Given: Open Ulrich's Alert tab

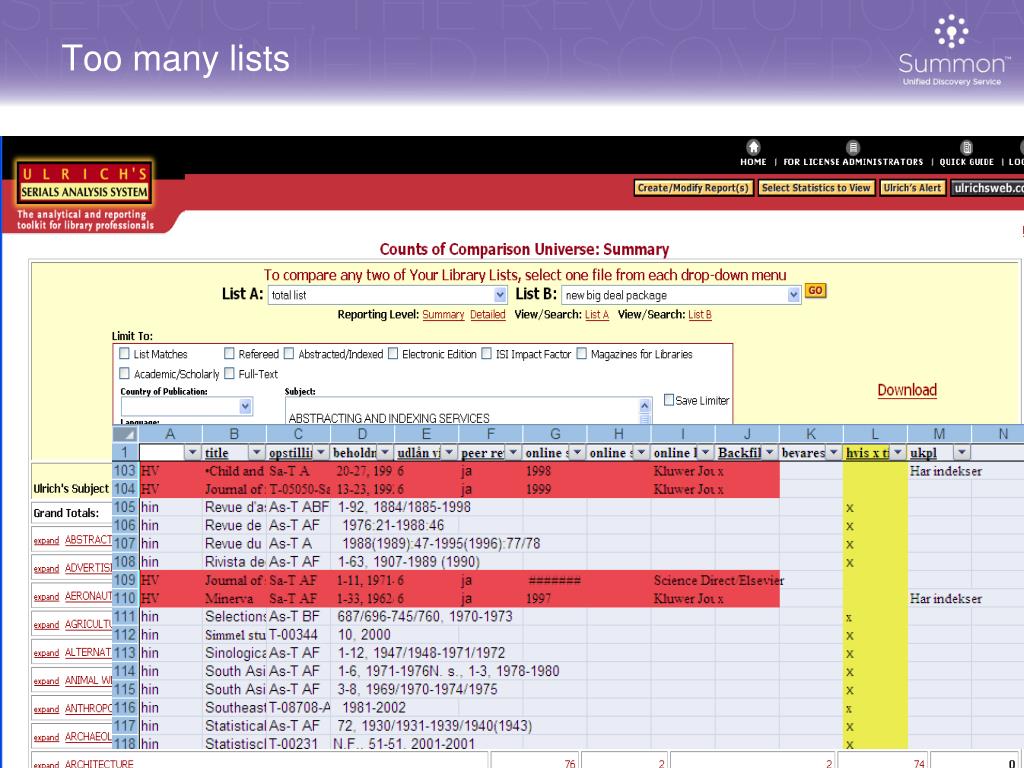Looking at the screenshot, I should pyautogui.click(x=912, y=188).
